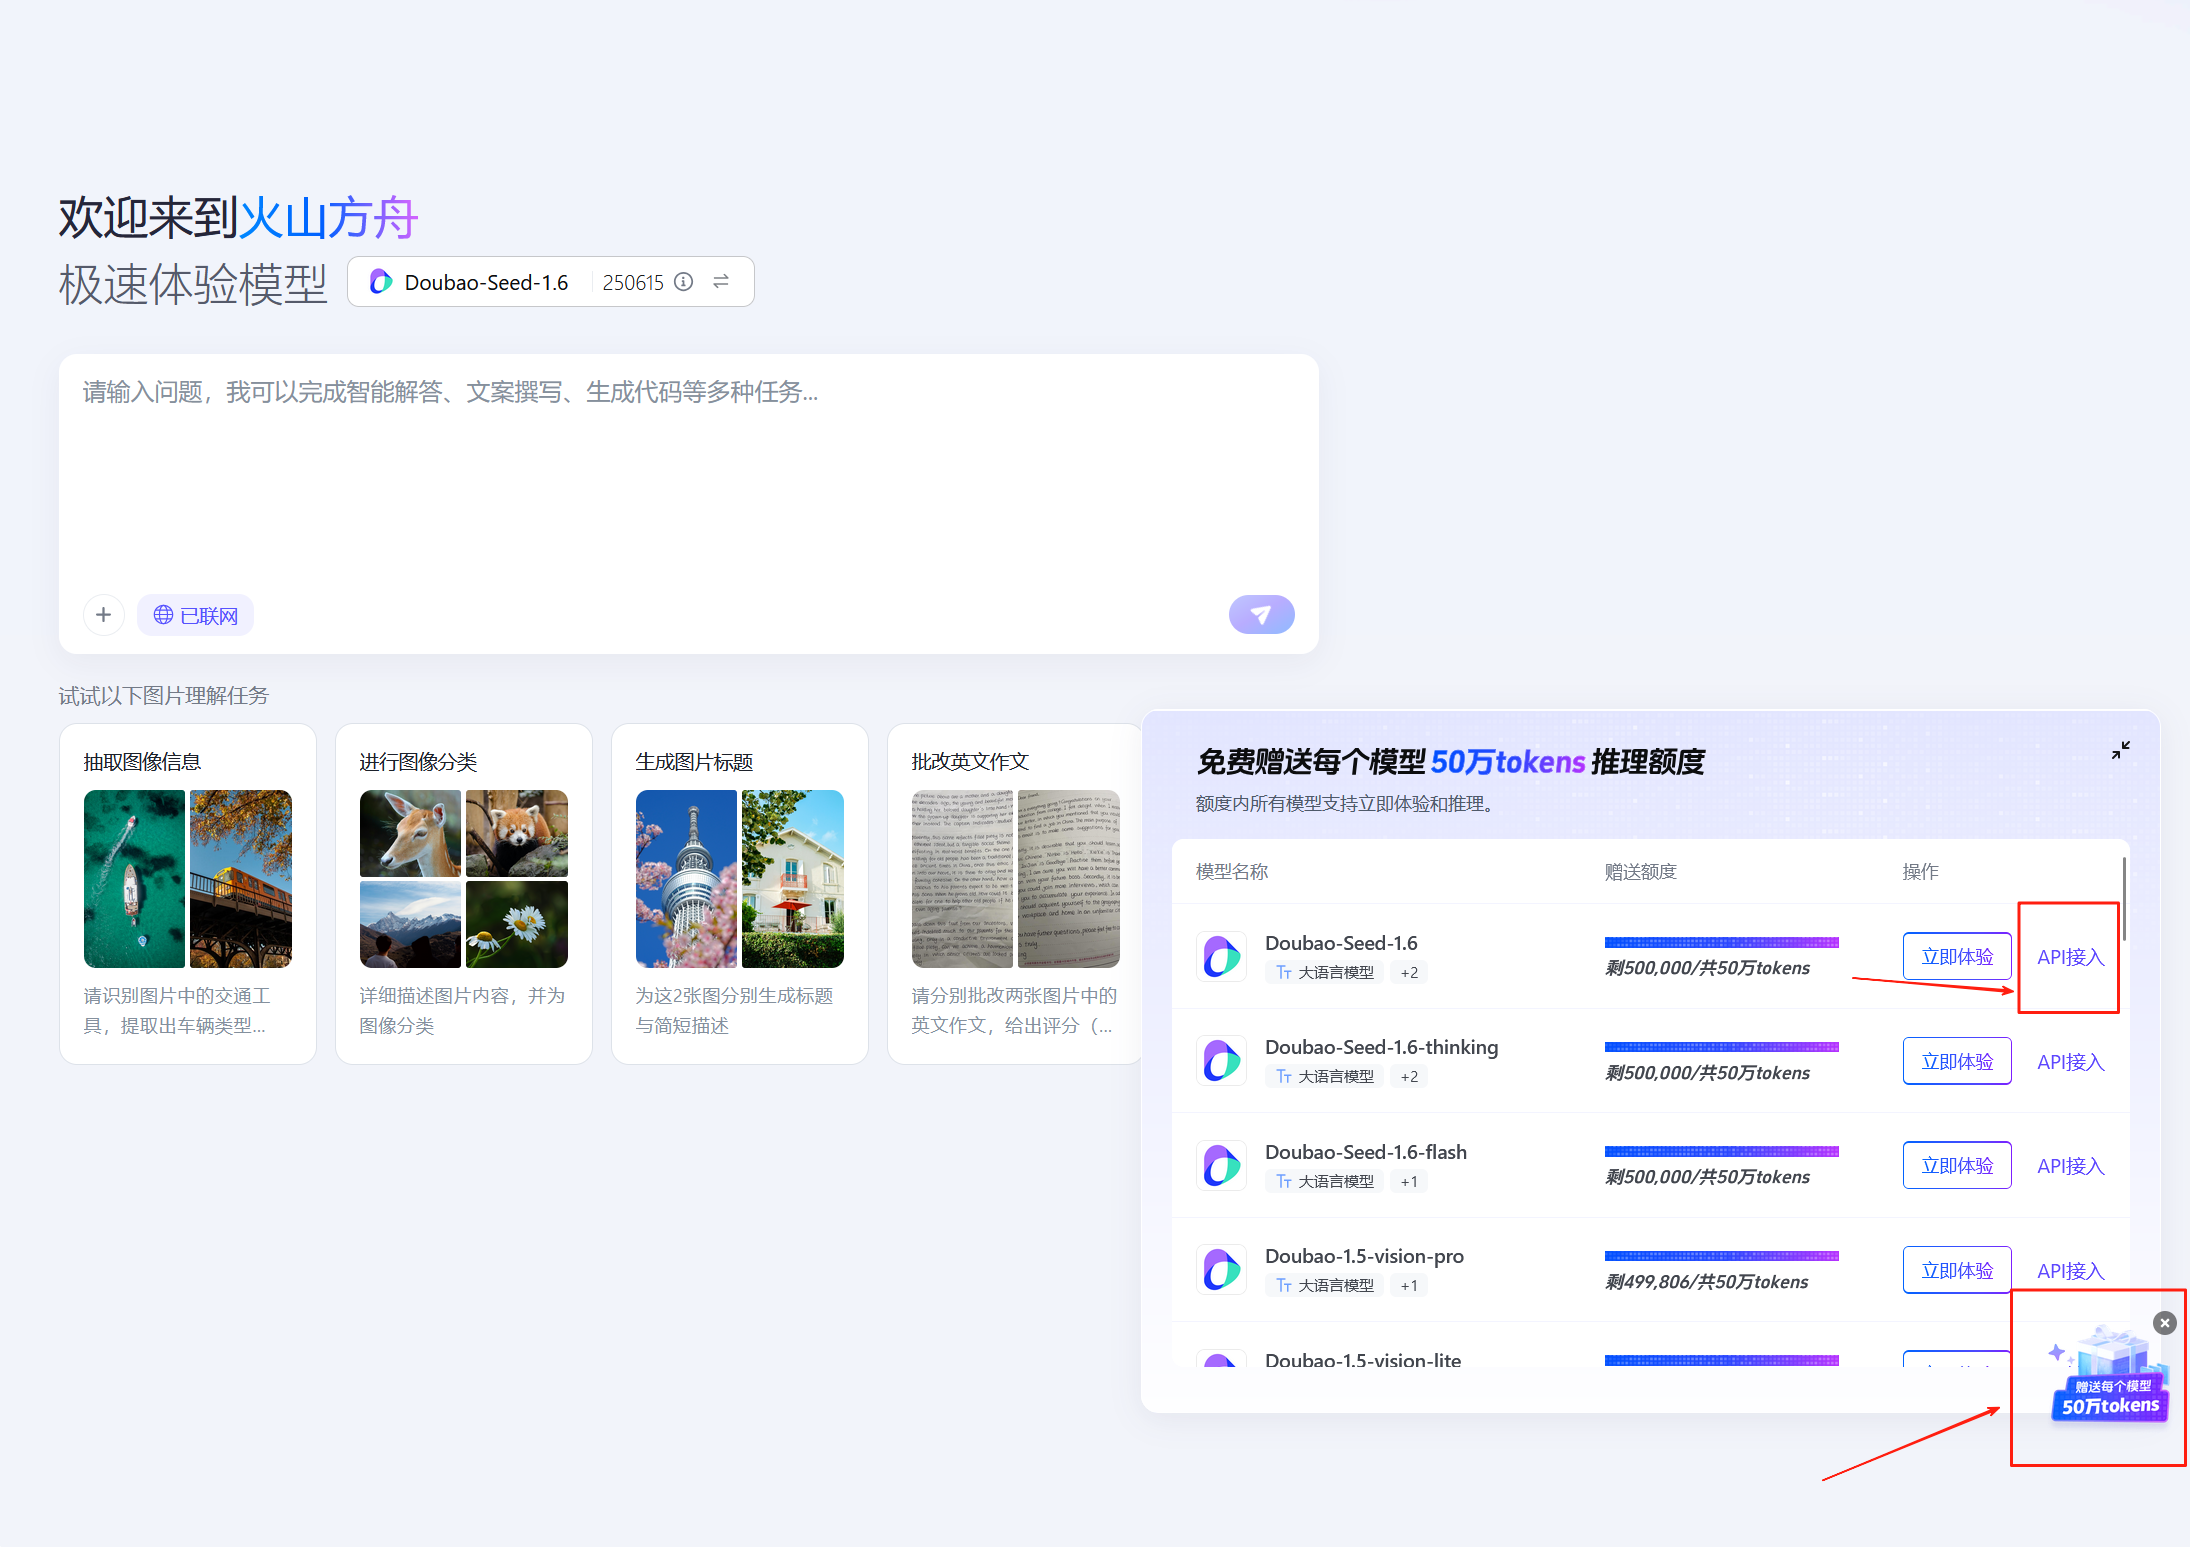The image size is (2190, 1547).
Task: Click the train on bridge thumbnail
Action: click(241, 879)
